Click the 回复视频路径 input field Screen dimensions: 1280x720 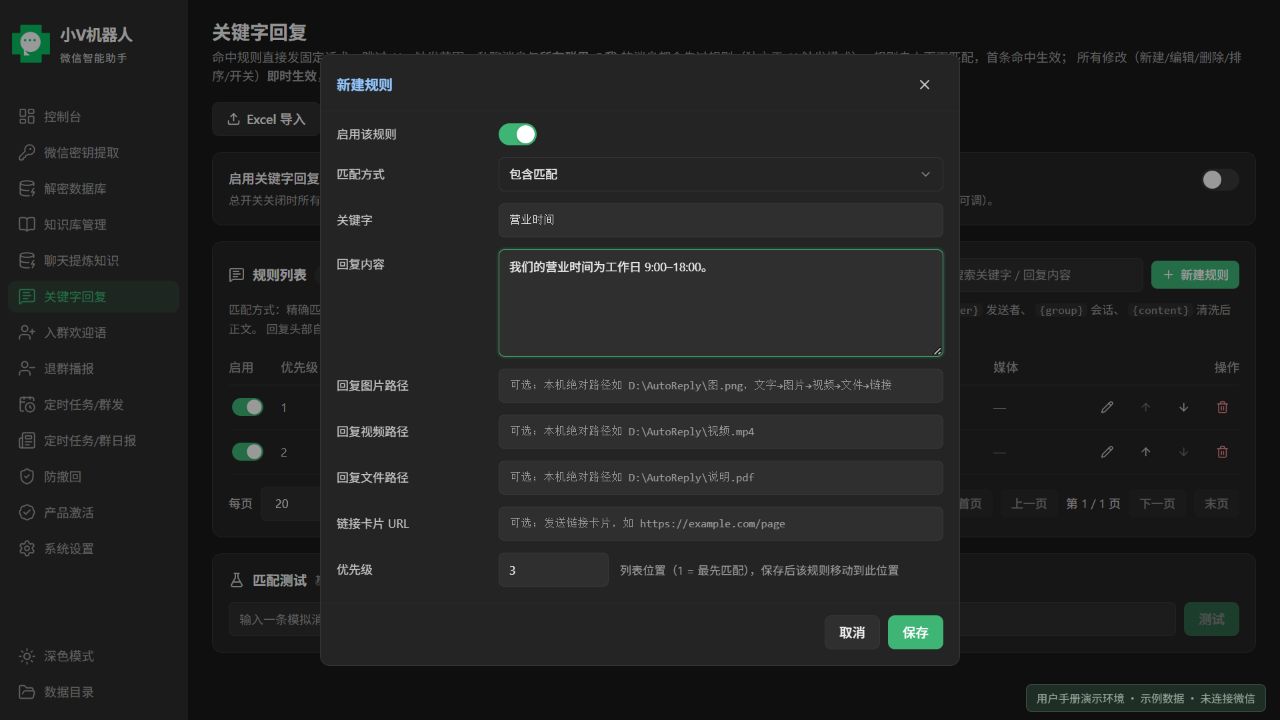point(720,432)
